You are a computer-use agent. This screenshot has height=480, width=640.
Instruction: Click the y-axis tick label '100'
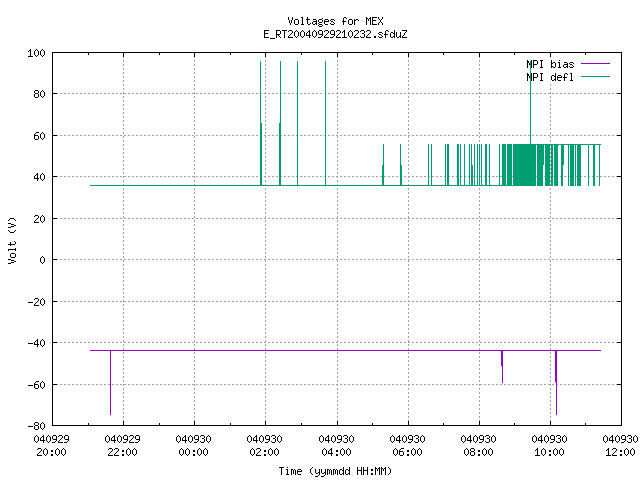tap(36, 53)
